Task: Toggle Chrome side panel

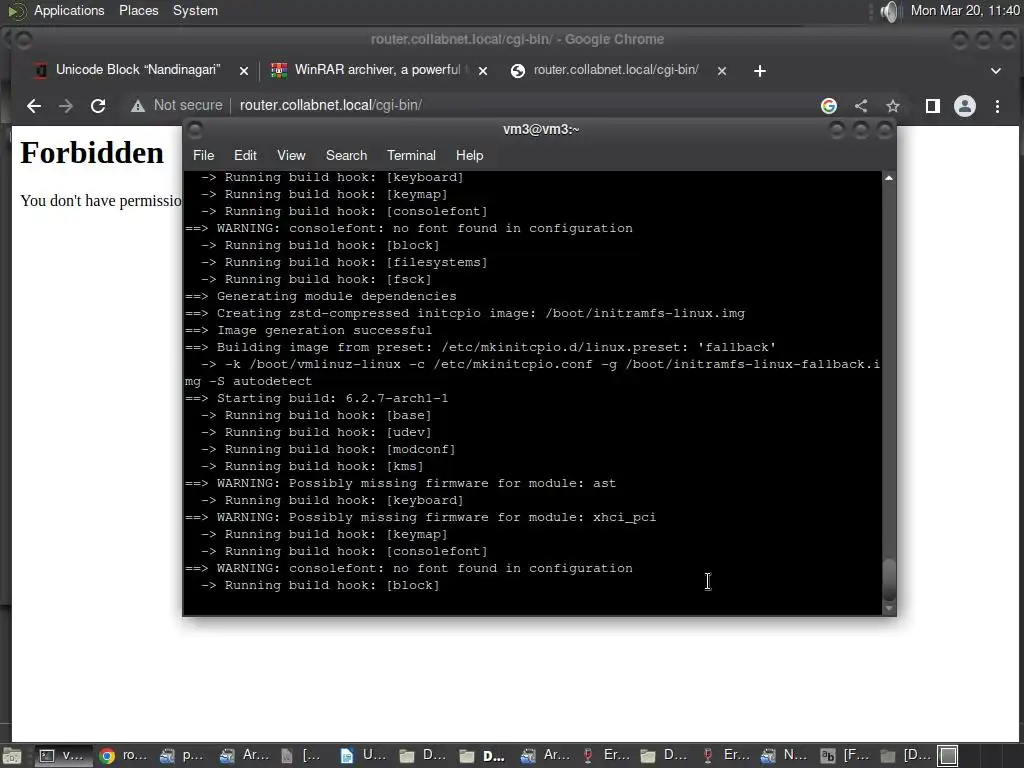Action: [933, 106]
